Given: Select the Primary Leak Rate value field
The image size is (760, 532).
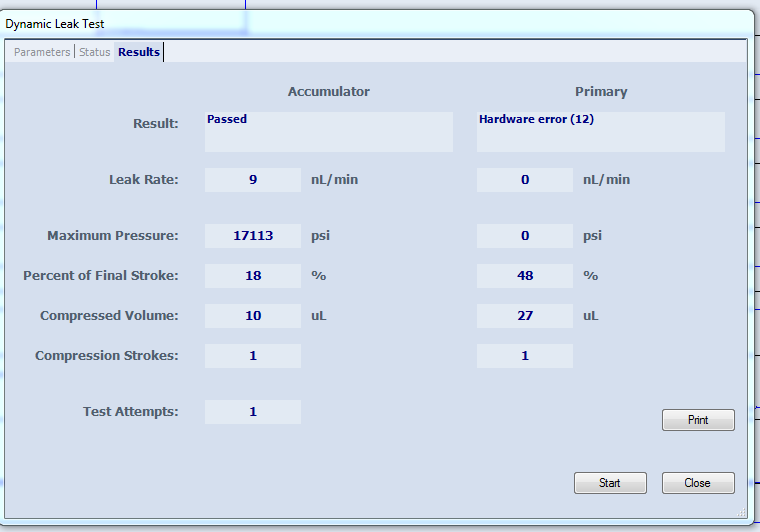Looking at the screenshot, I should [x=525, y=180].
